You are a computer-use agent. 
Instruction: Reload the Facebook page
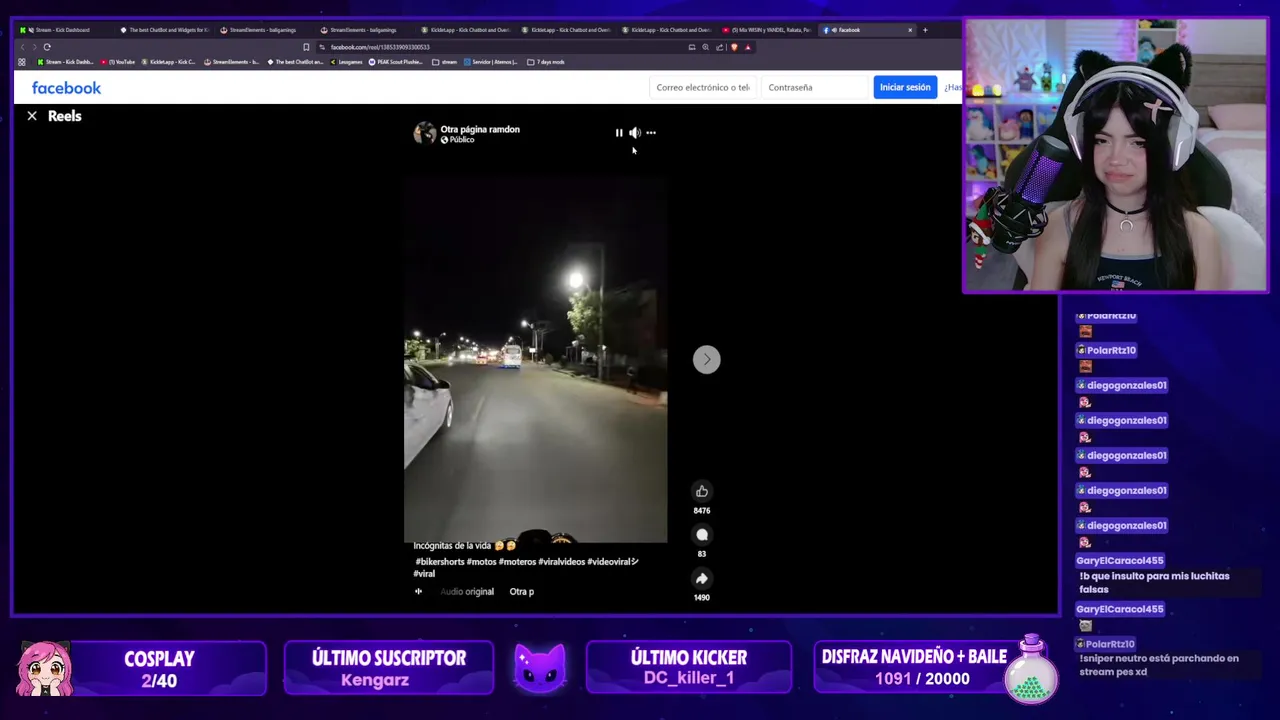tap(47, 47)
